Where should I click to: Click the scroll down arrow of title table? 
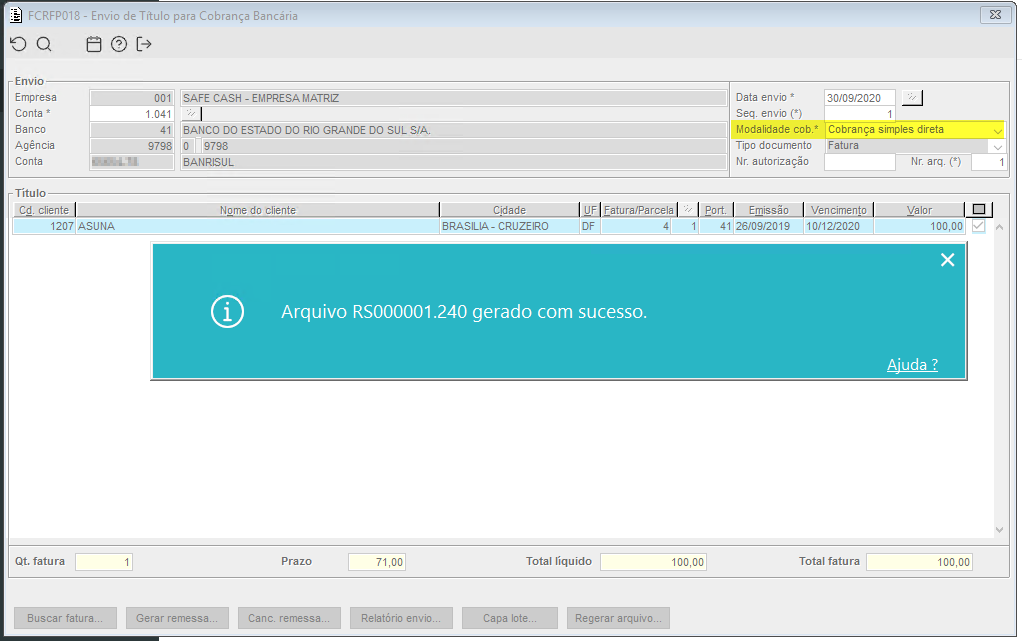click(999, 530)
